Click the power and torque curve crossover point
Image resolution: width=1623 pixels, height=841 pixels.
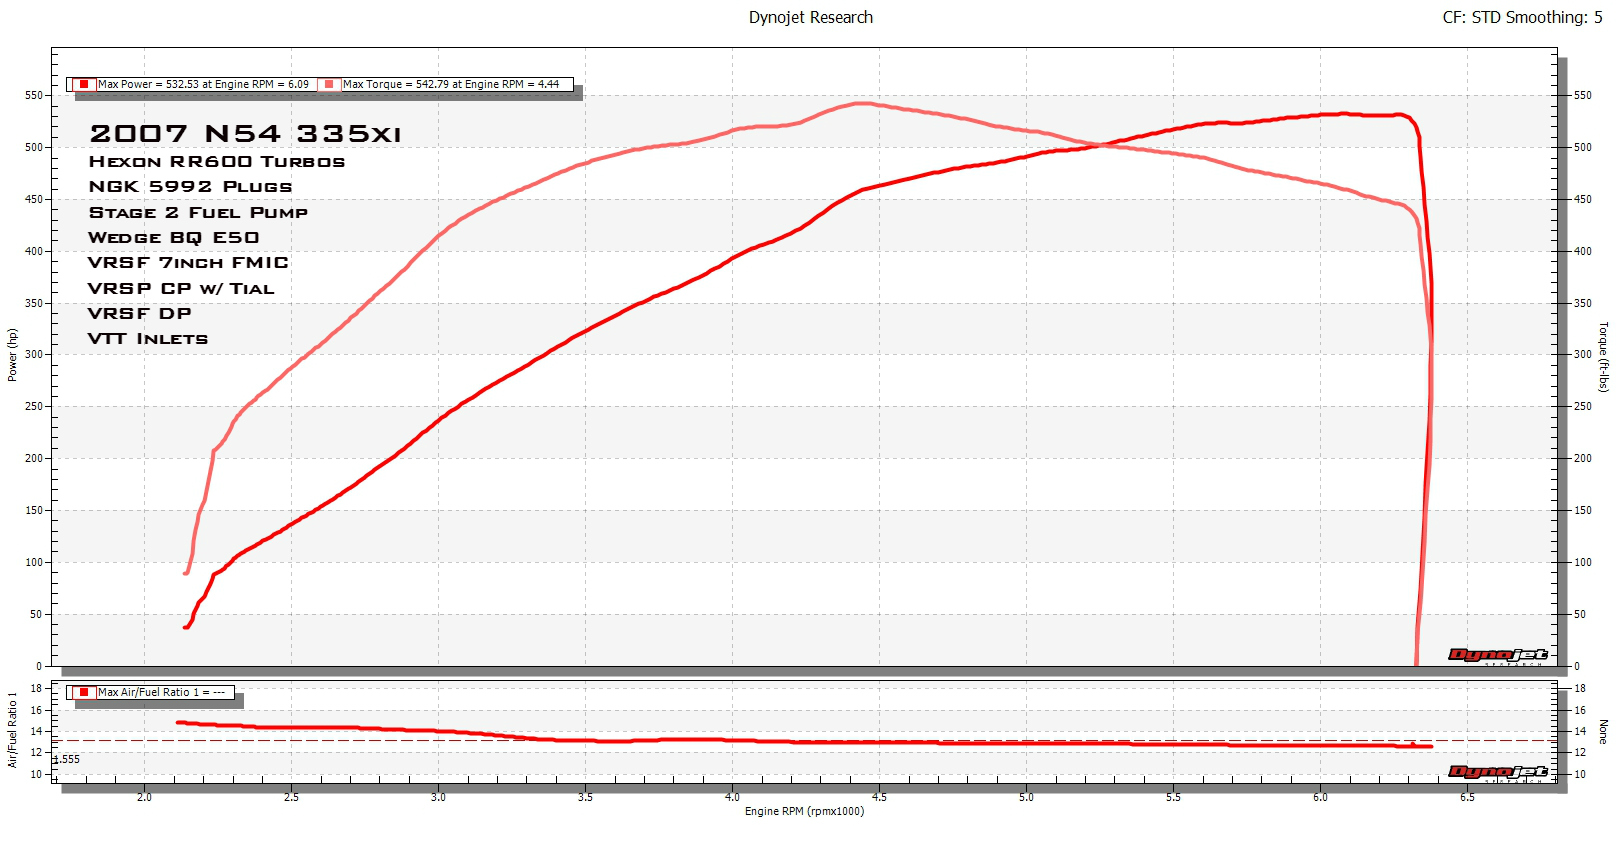point(1101,145)
